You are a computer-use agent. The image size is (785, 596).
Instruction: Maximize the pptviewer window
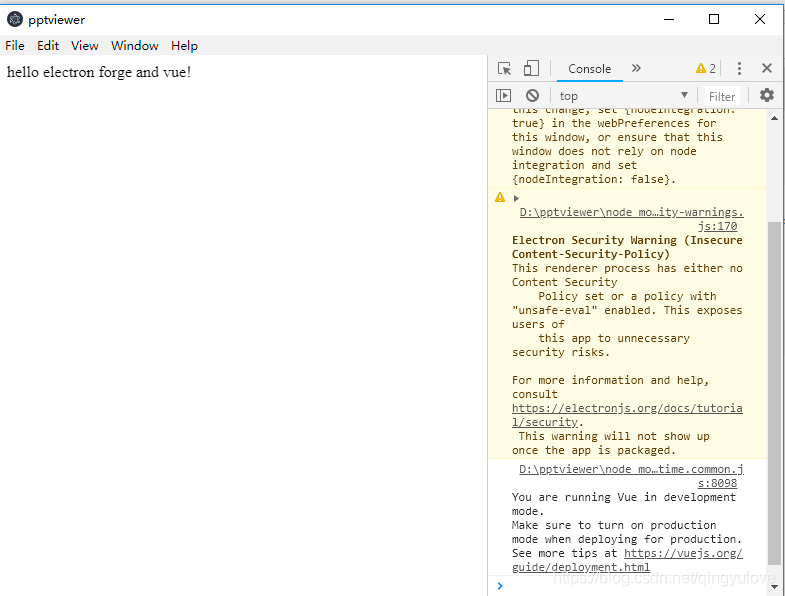click(x=714, y=19)
